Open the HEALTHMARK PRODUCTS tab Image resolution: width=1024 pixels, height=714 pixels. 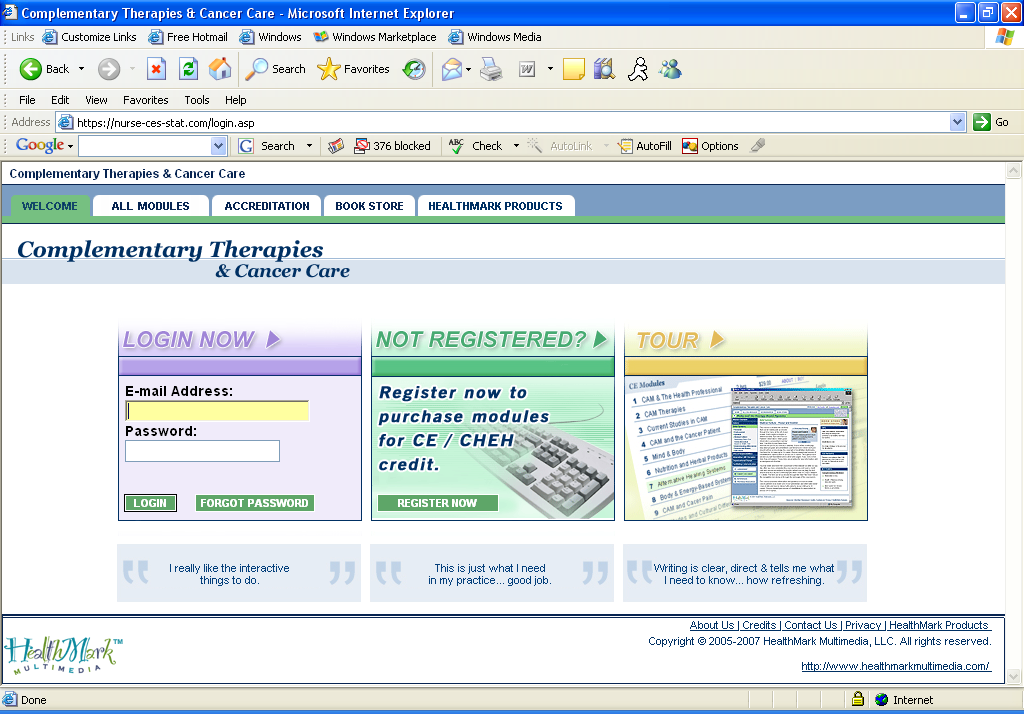point(495,206)
